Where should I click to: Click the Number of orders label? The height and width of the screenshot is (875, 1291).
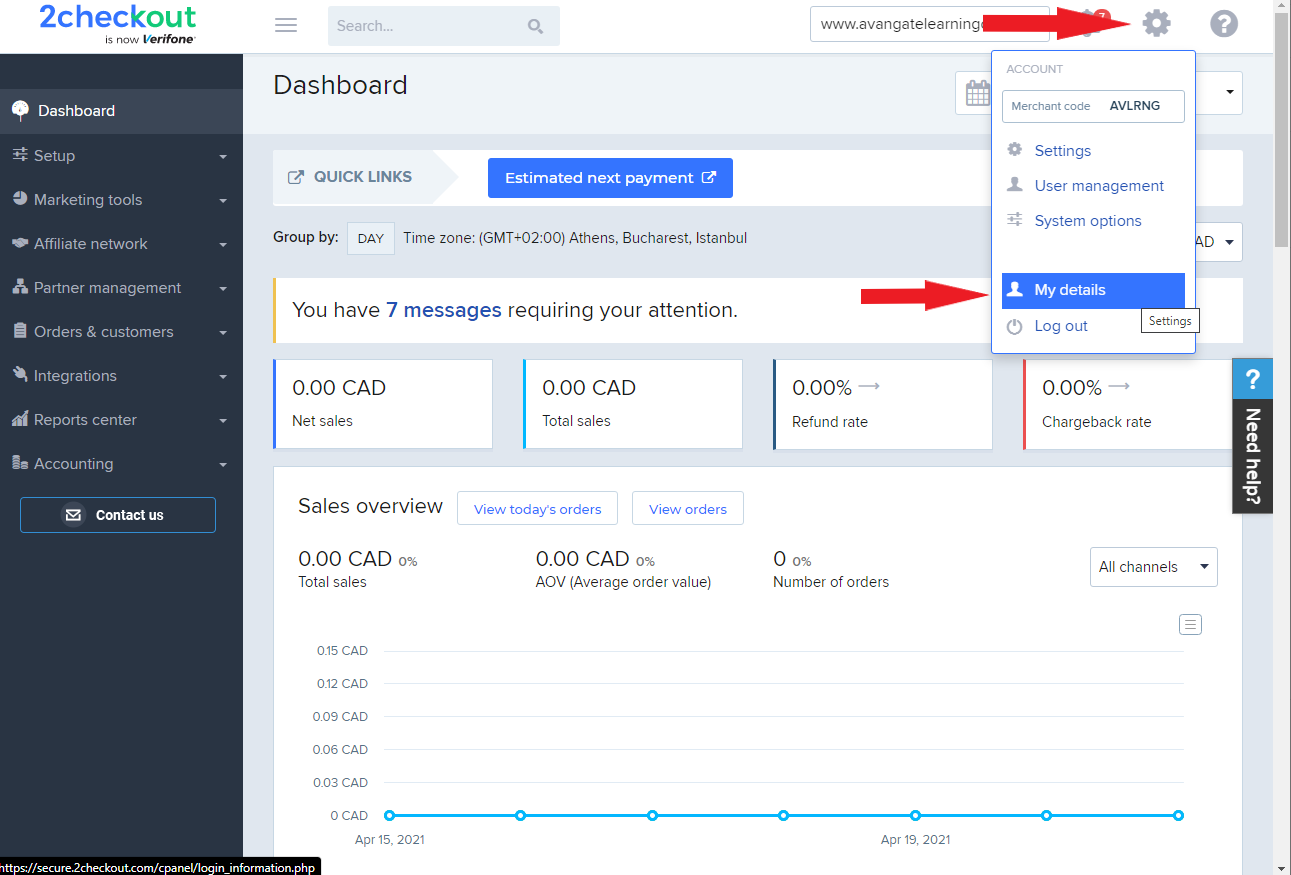tap(831, 582)
